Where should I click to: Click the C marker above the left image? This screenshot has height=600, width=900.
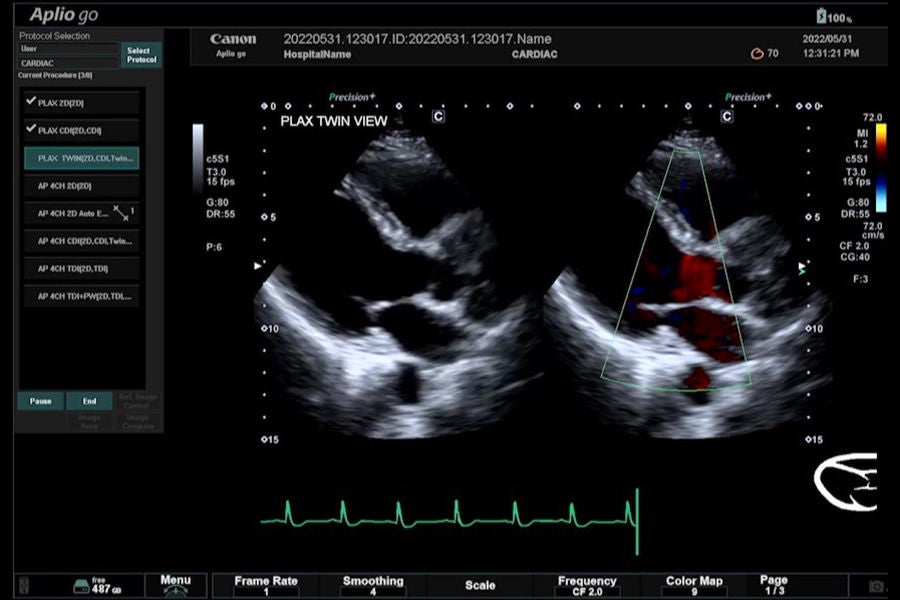click(438, 117)
